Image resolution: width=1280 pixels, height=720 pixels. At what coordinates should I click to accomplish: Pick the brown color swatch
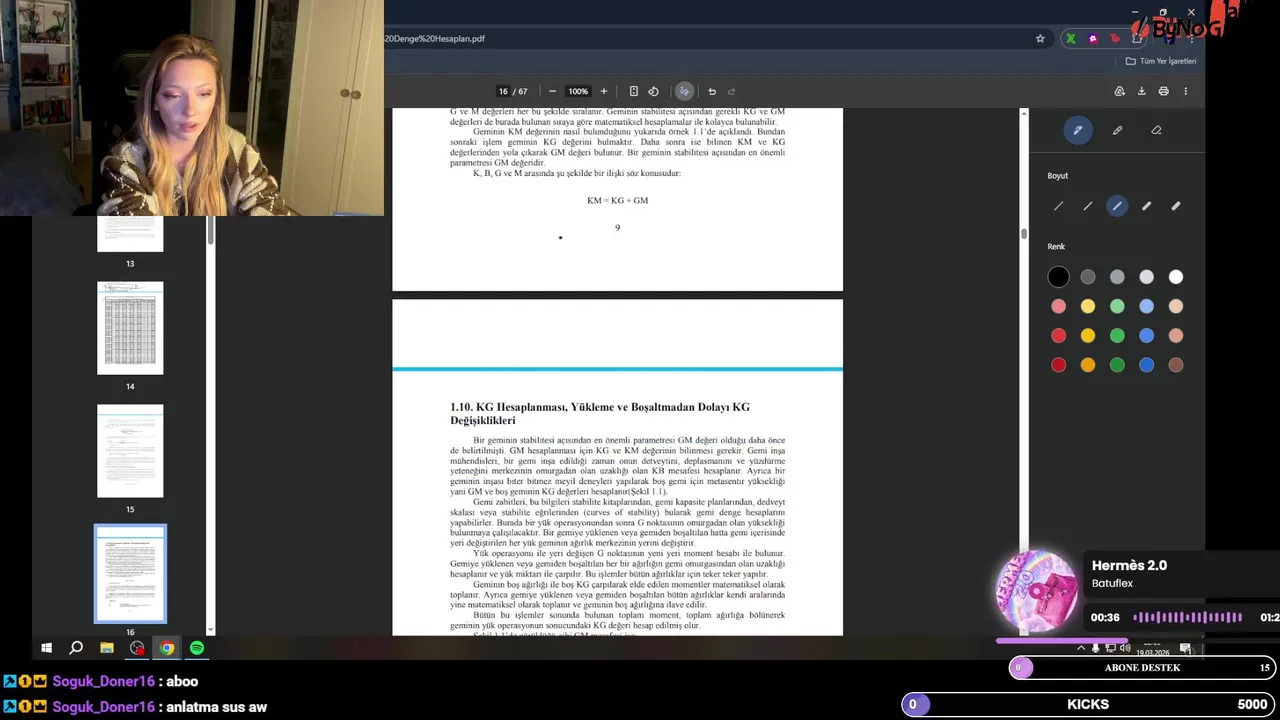(1176, 365)
